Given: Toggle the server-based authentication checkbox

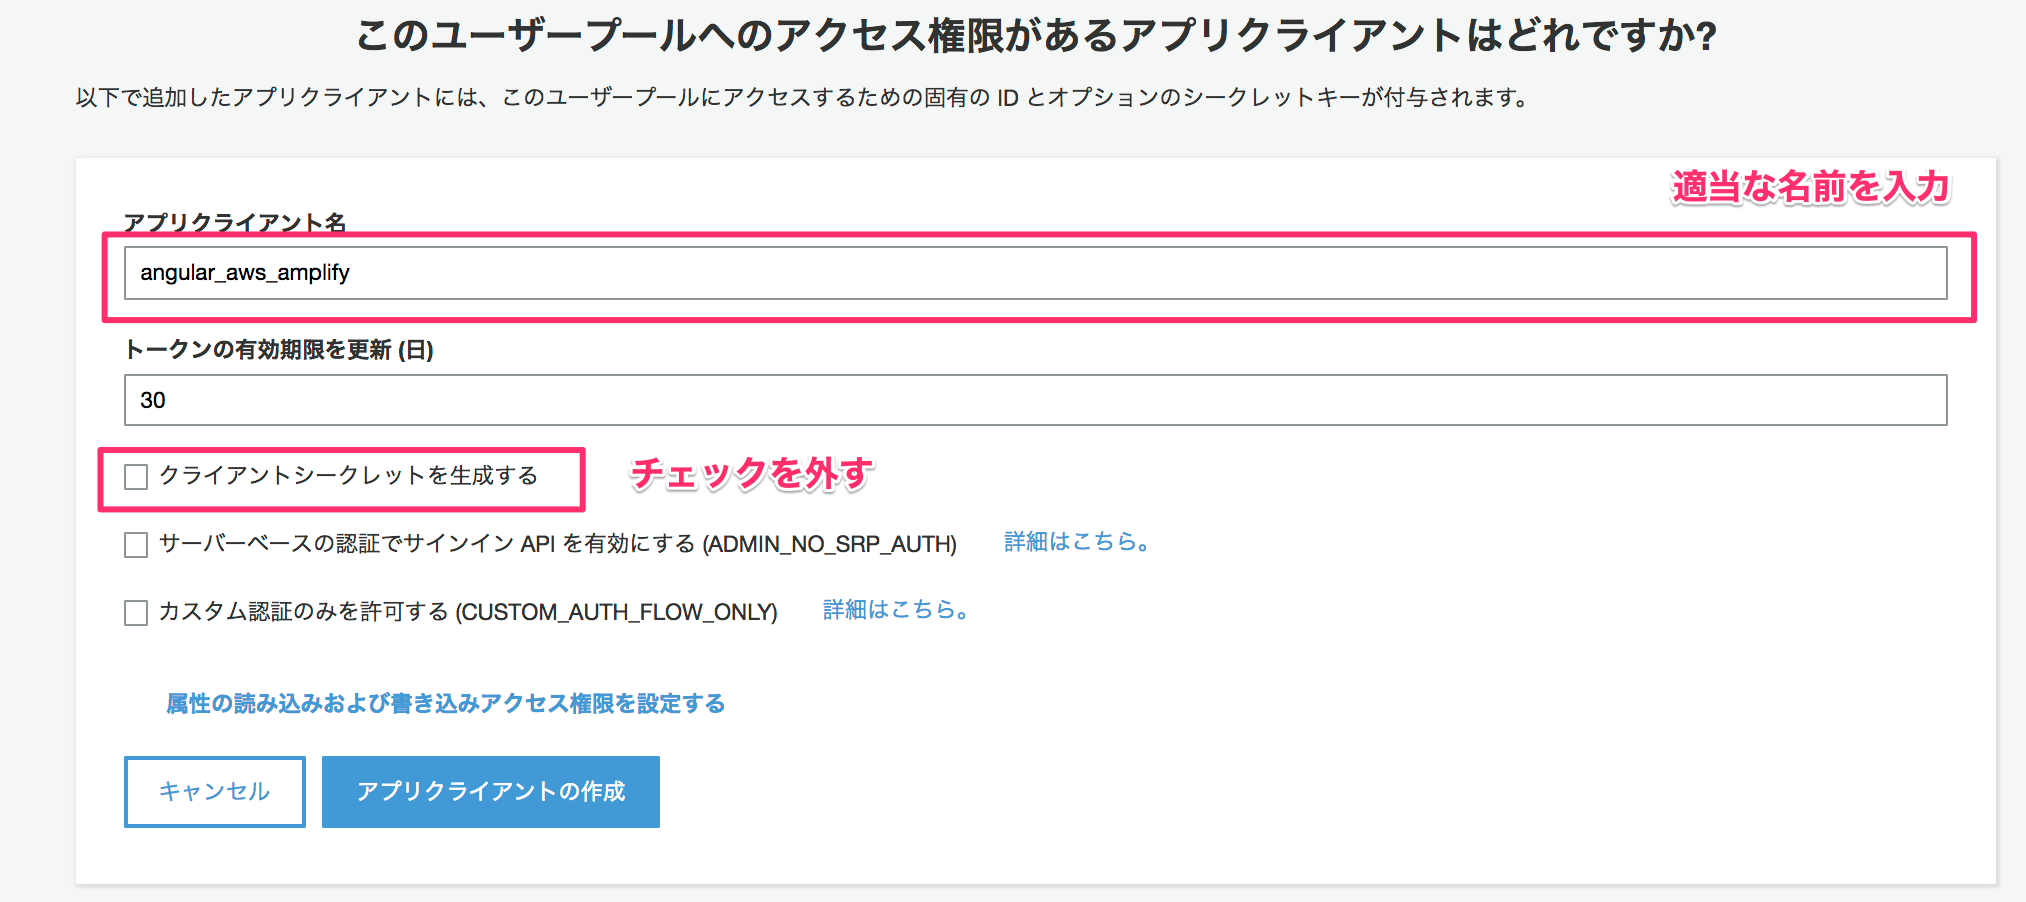Looking at the screenshot, I should click(x=136, y=545).
